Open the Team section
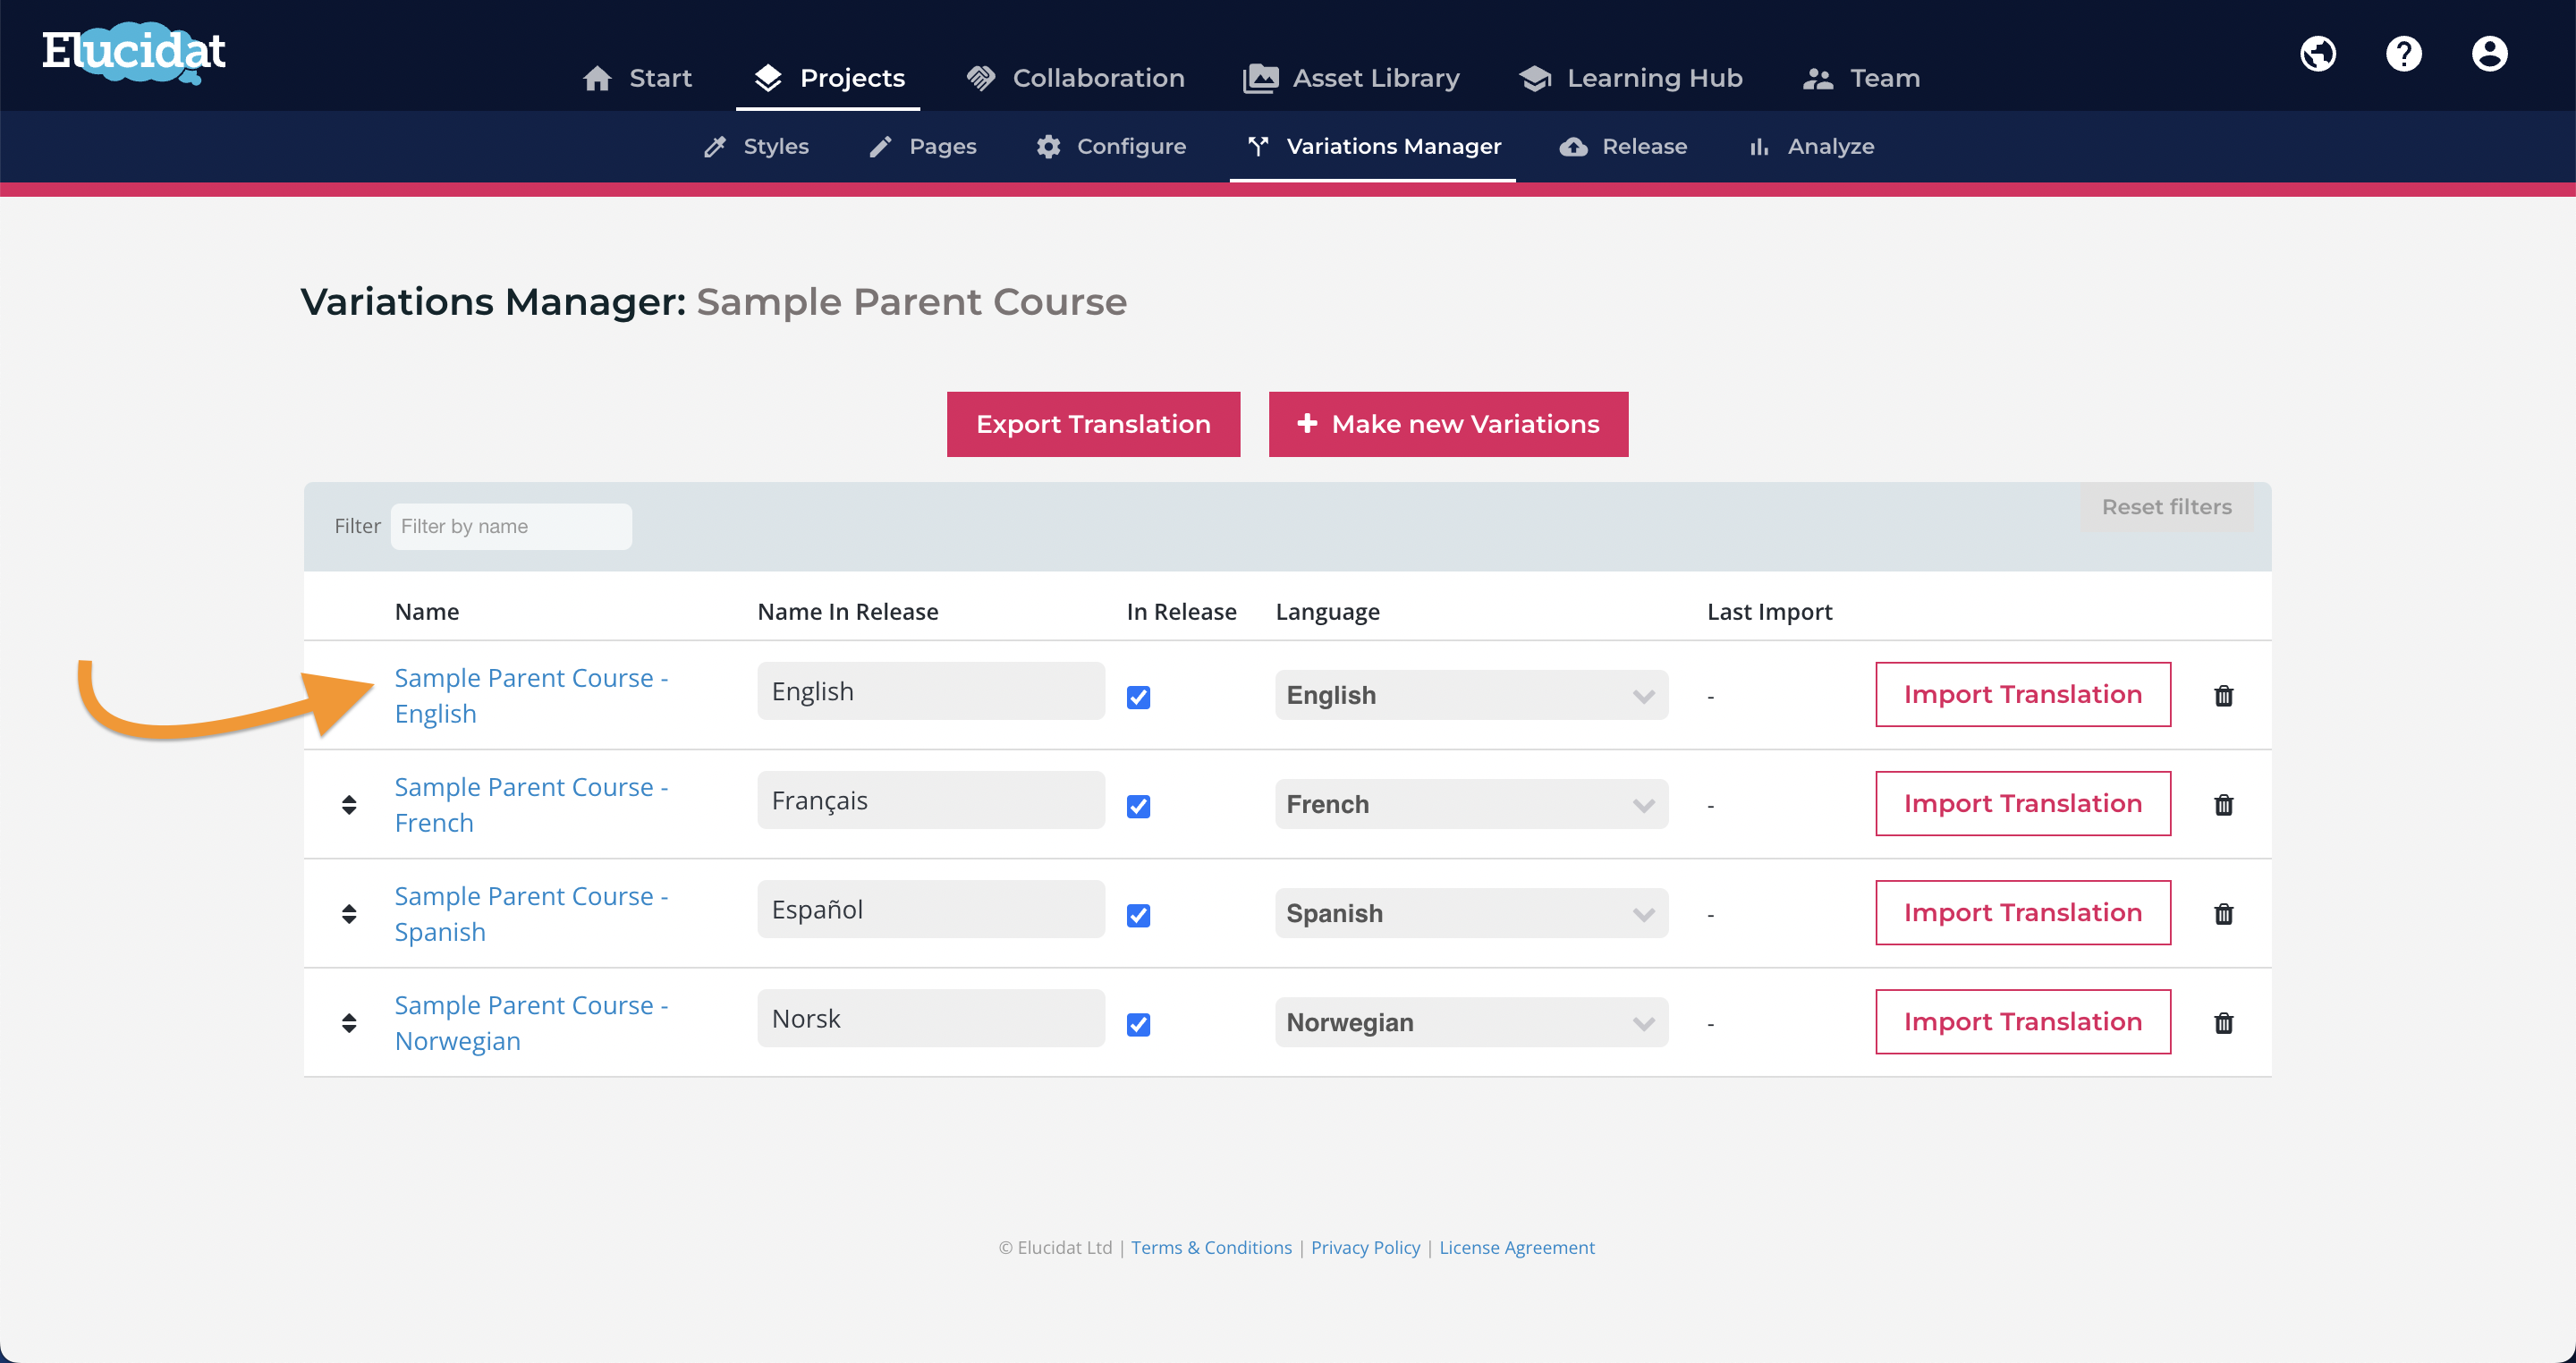 1861,78
